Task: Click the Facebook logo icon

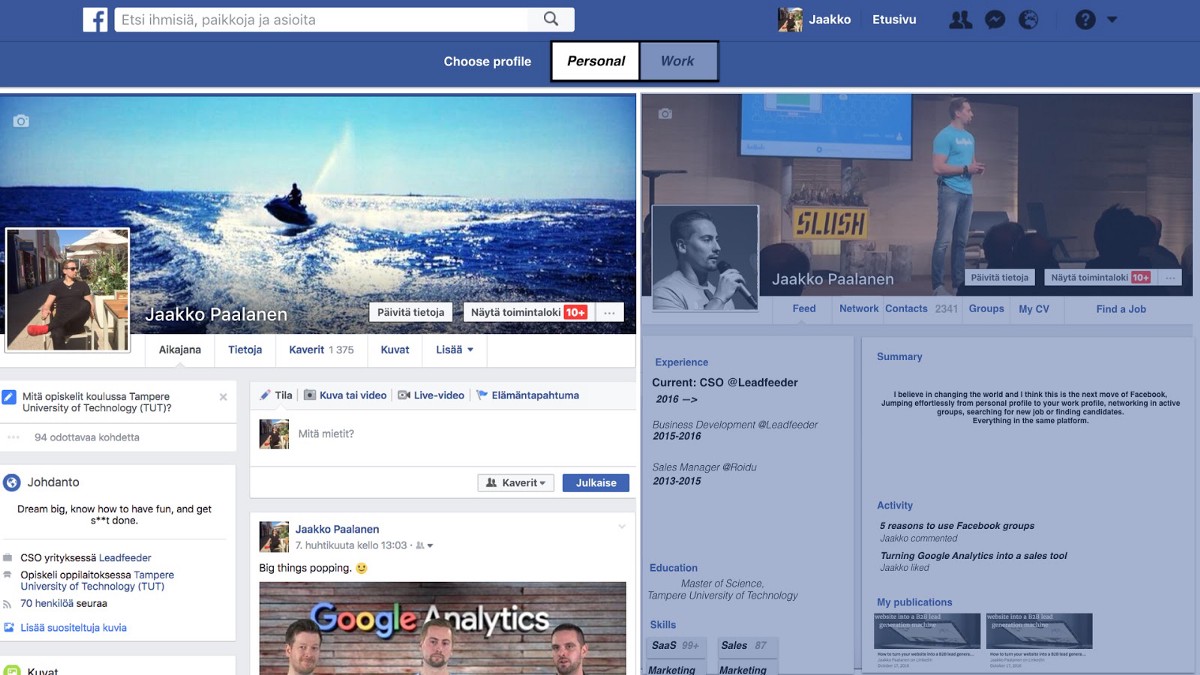Action: click(x=95, y=20)
